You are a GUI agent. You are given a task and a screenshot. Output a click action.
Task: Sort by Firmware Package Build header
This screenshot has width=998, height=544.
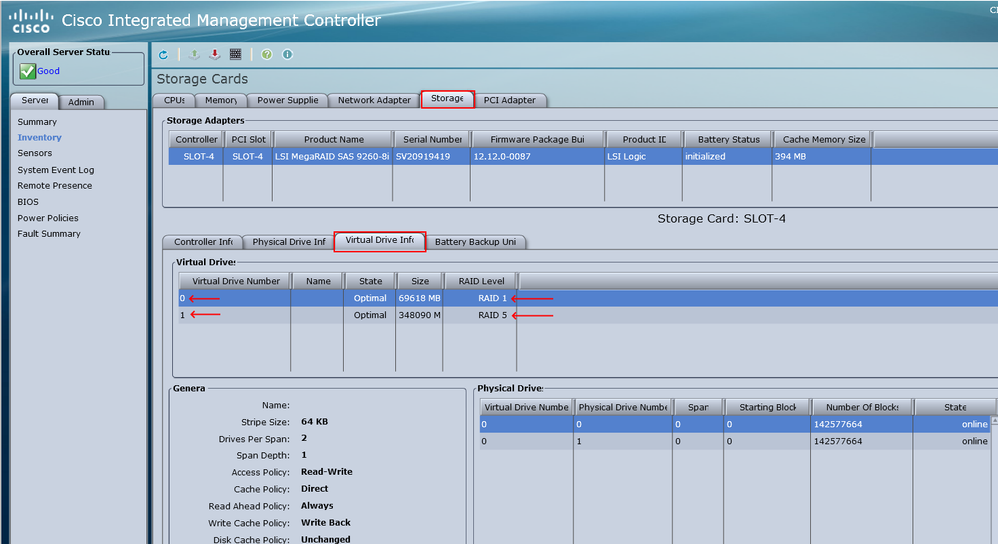[x=537, y=139]
